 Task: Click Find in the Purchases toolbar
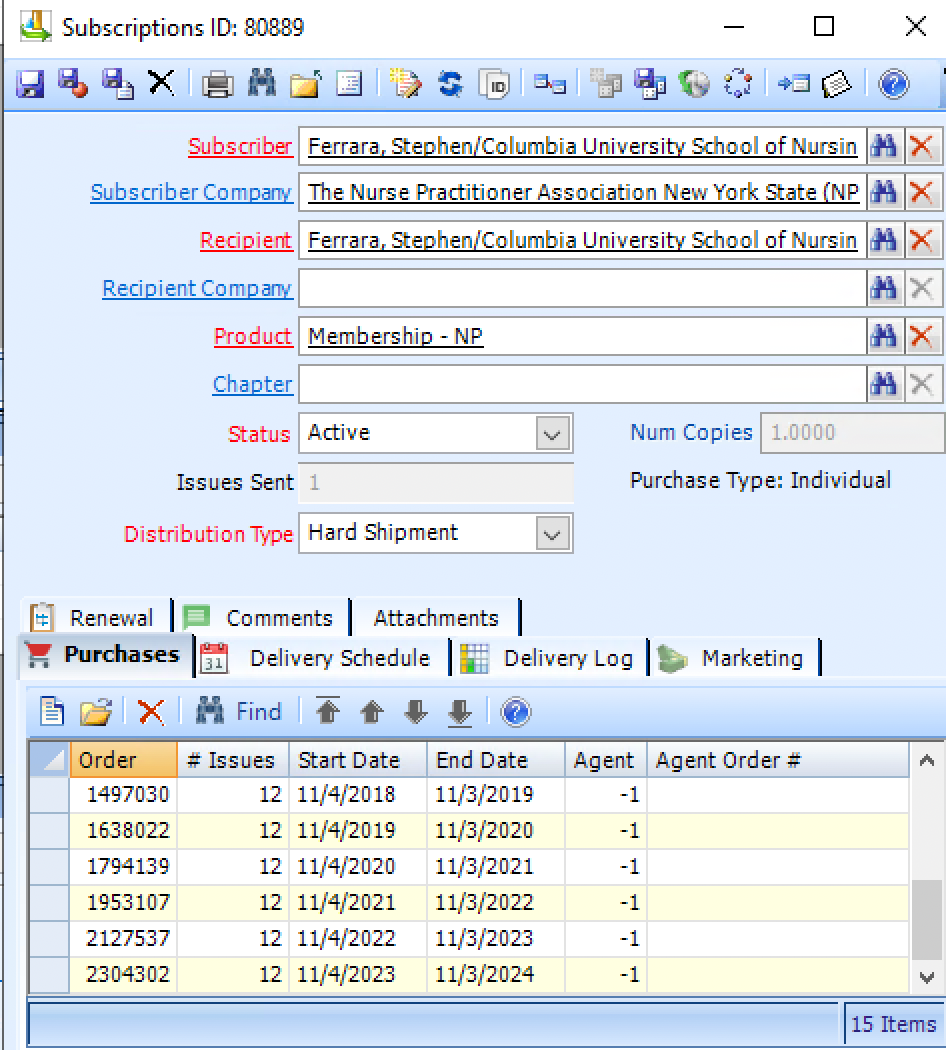(x=239, y=712)
